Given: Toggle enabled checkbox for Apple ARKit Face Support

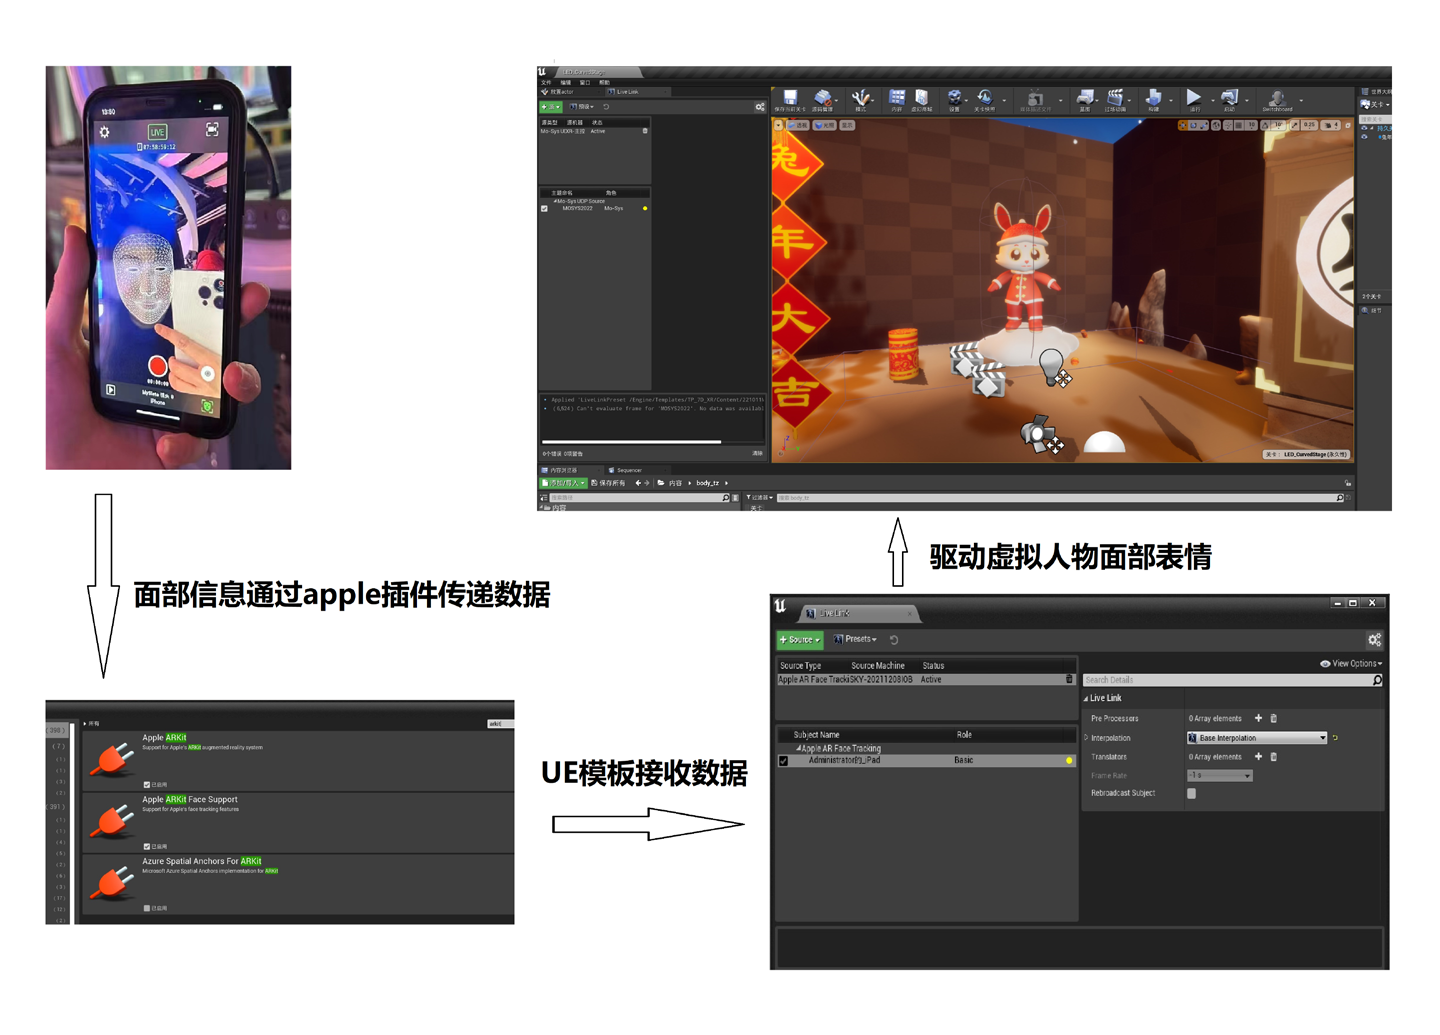Looking at the screenshot, I should click(x=146, y=847).
